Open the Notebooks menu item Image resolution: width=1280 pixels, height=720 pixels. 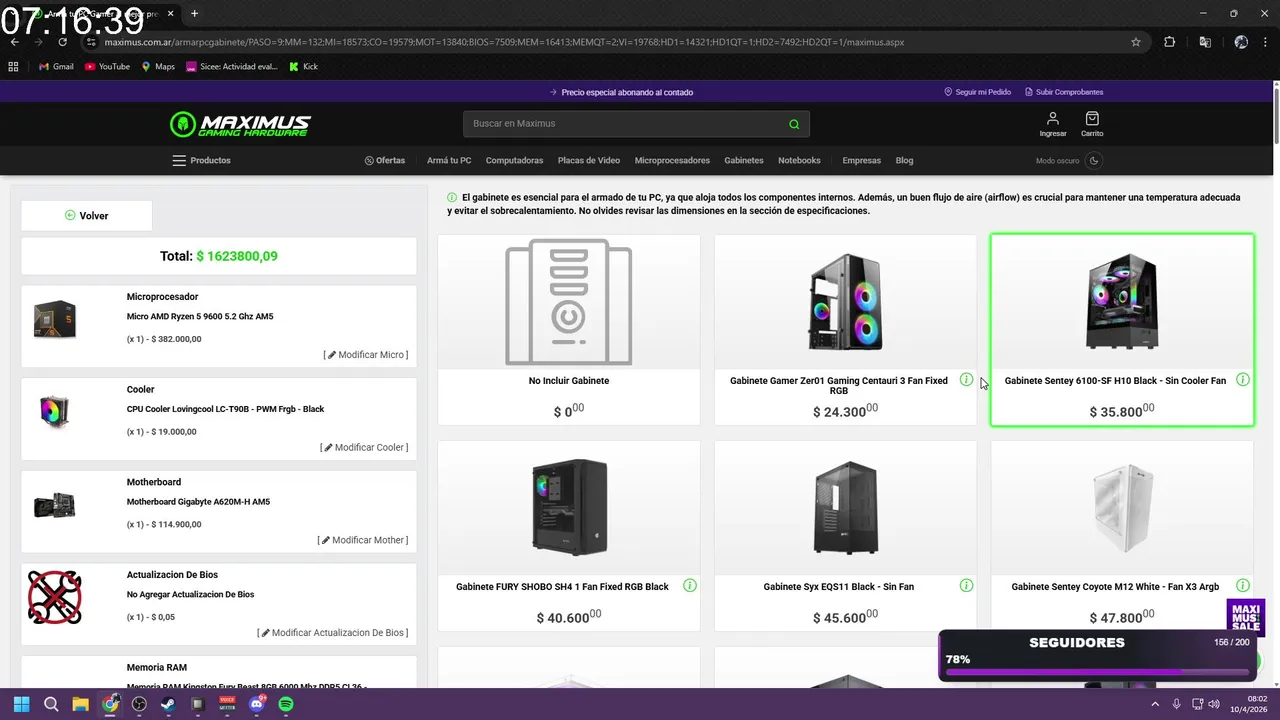tap(799, 160)
